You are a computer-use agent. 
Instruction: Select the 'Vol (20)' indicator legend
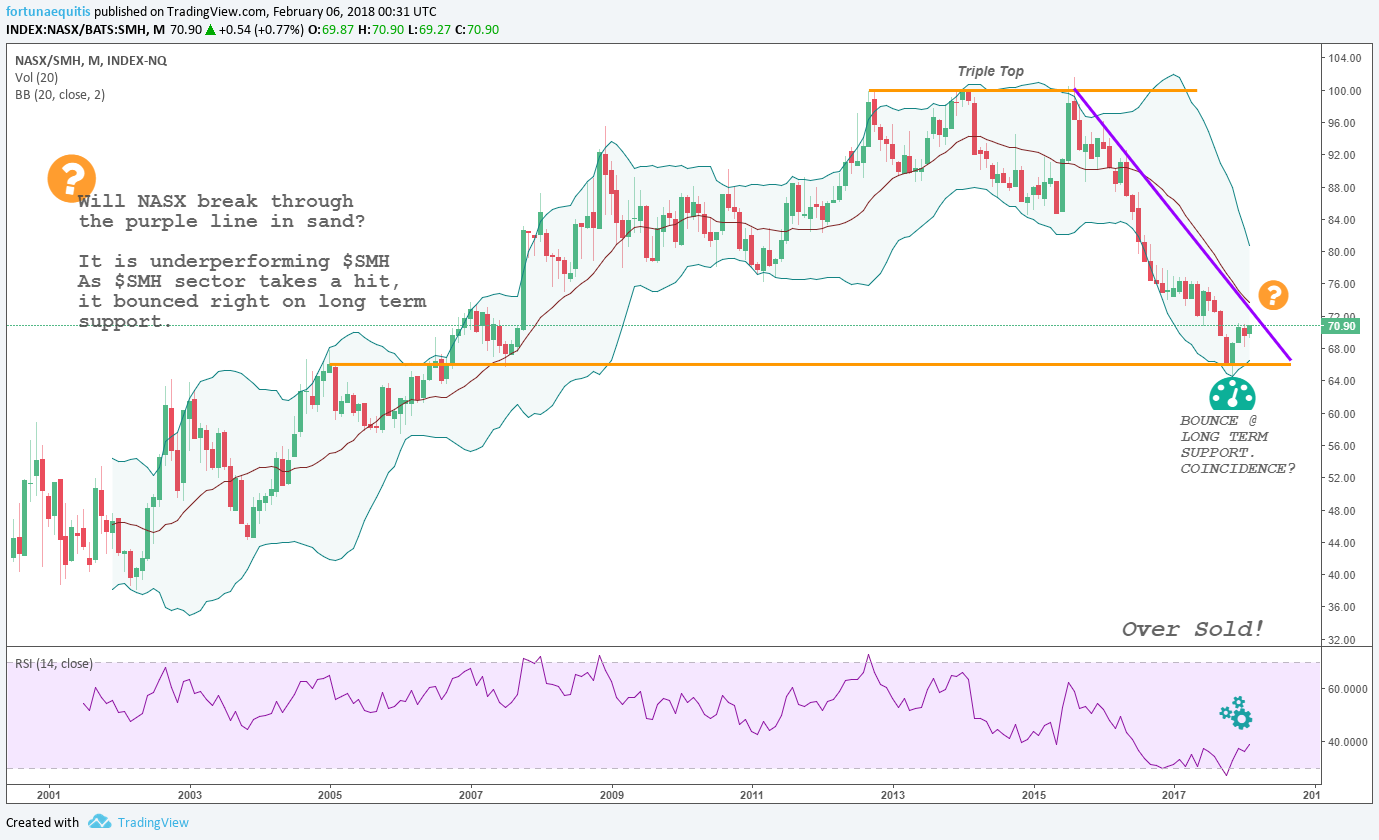pyautogui.click(x=36, y=77)
